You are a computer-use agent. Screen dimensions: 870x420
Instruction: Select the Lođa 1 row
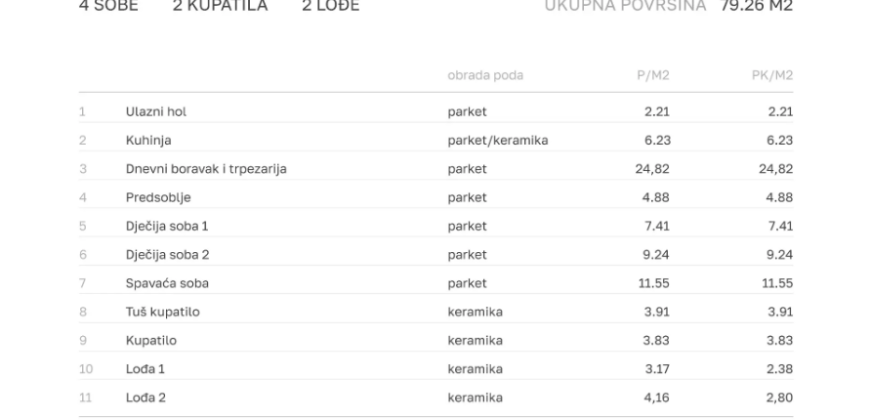436,369
